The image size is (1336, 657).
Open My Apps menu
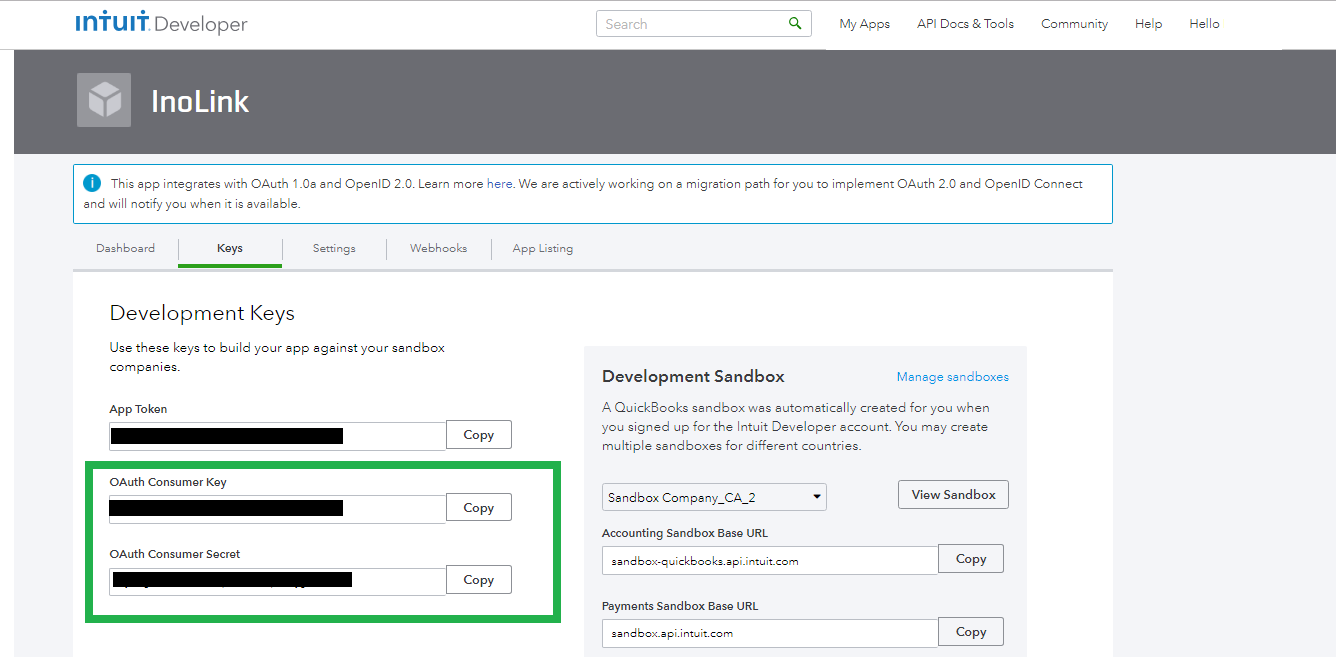(864, 24)
